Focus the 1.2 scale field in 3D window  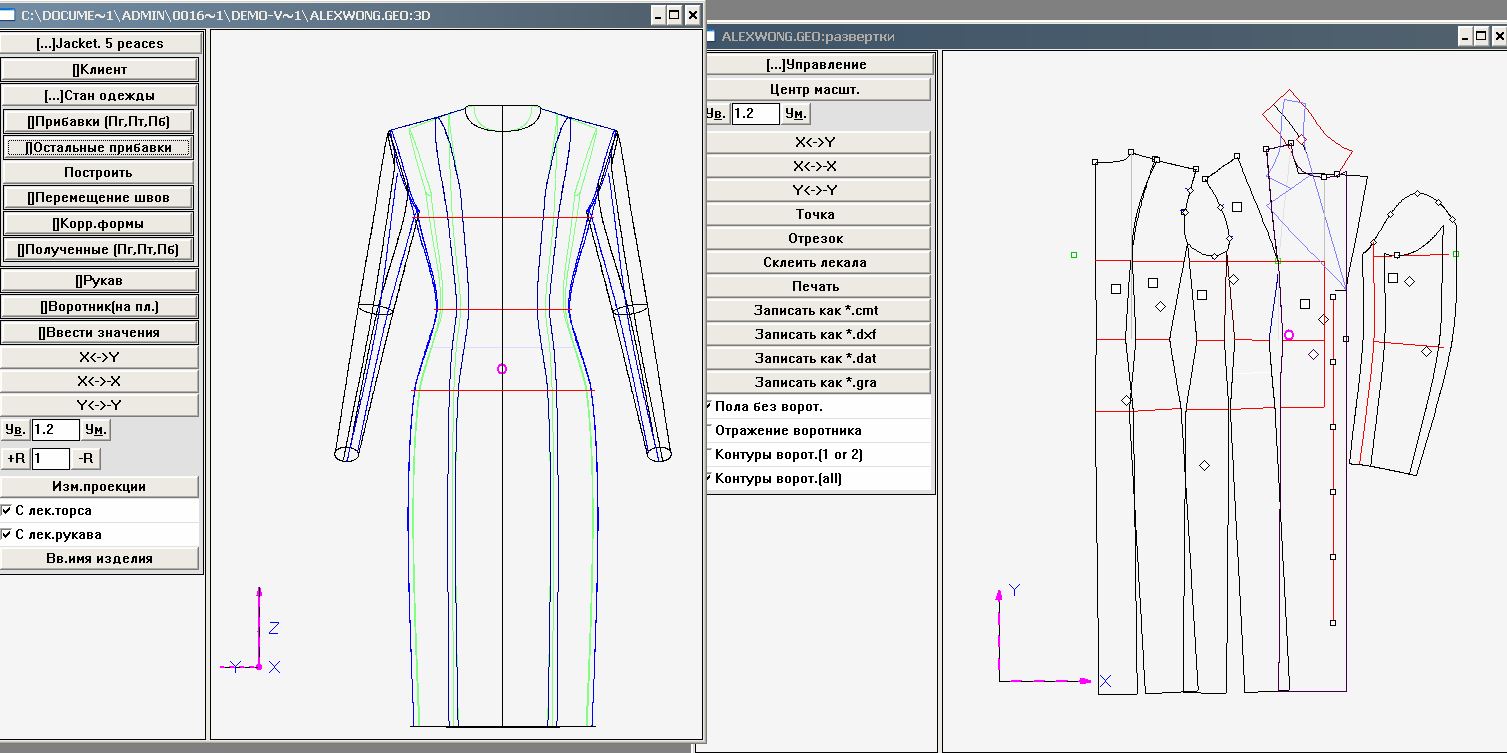click(x=55, y=430)
